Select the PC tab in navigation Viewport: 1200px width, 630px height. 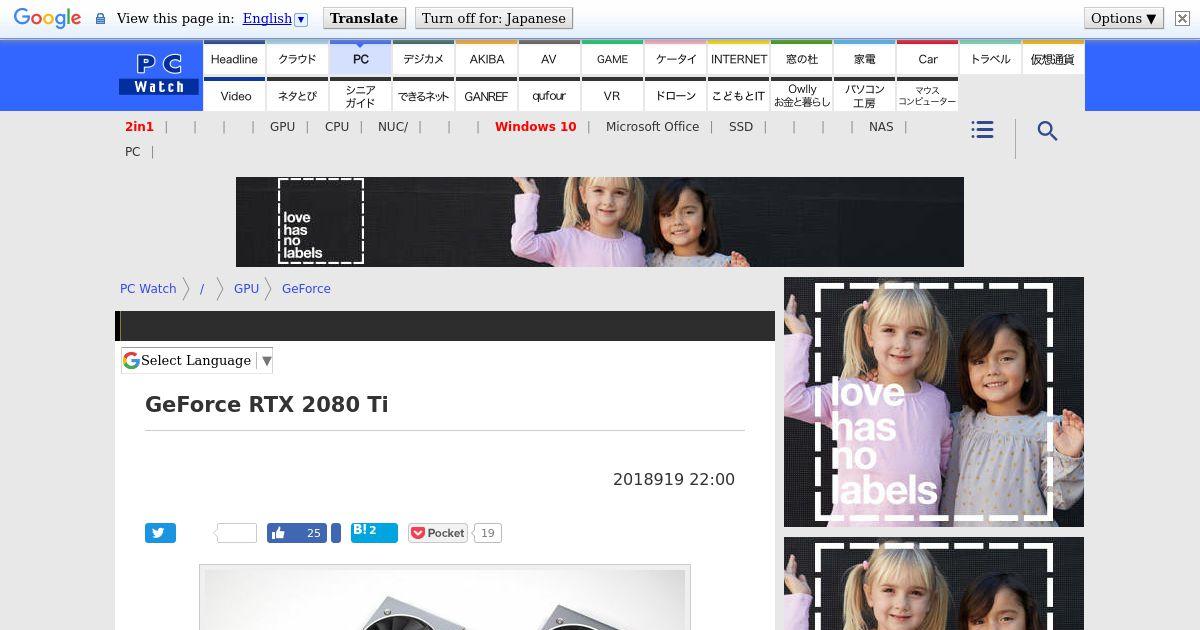pos(360,58)
